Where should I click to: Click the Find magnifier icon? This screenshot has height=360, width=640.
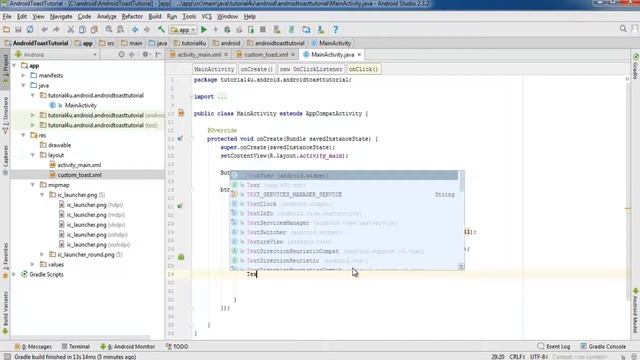109,29
